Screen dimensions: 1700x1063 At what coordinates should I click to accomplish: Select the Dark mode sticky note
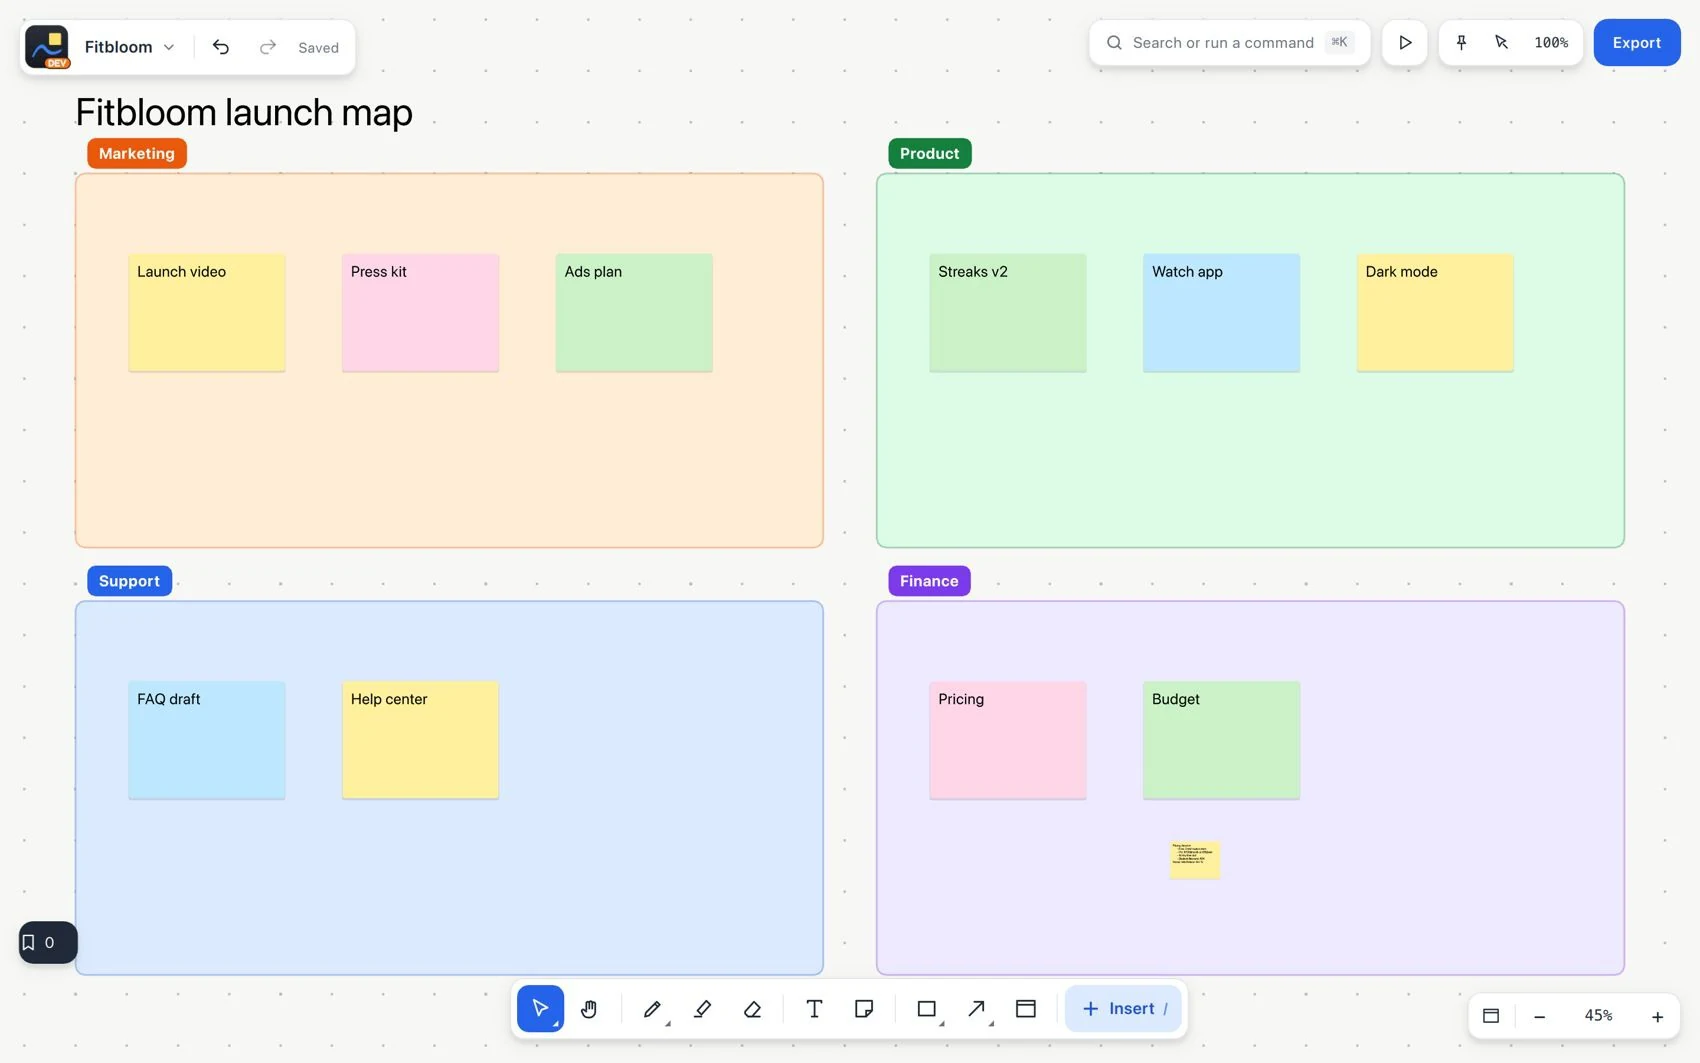point(1435,312)
